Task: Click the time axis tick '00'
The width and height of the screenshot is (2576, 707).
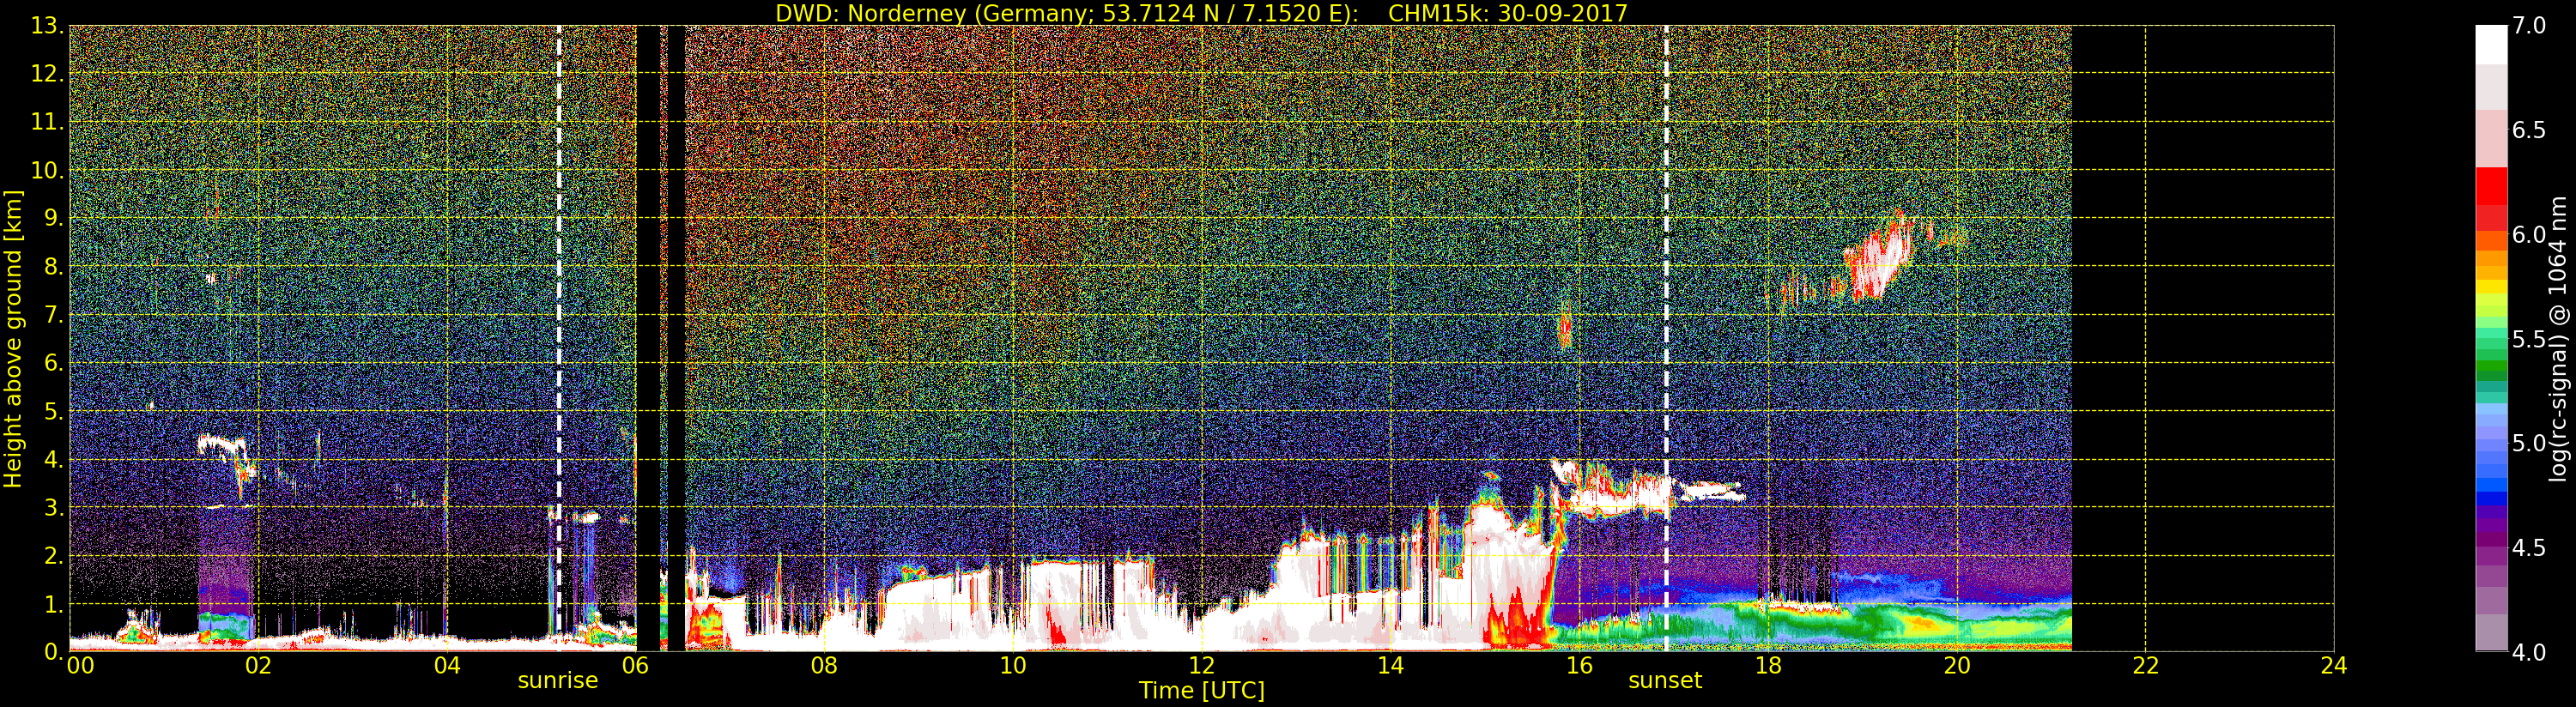Action: point(81,666)
